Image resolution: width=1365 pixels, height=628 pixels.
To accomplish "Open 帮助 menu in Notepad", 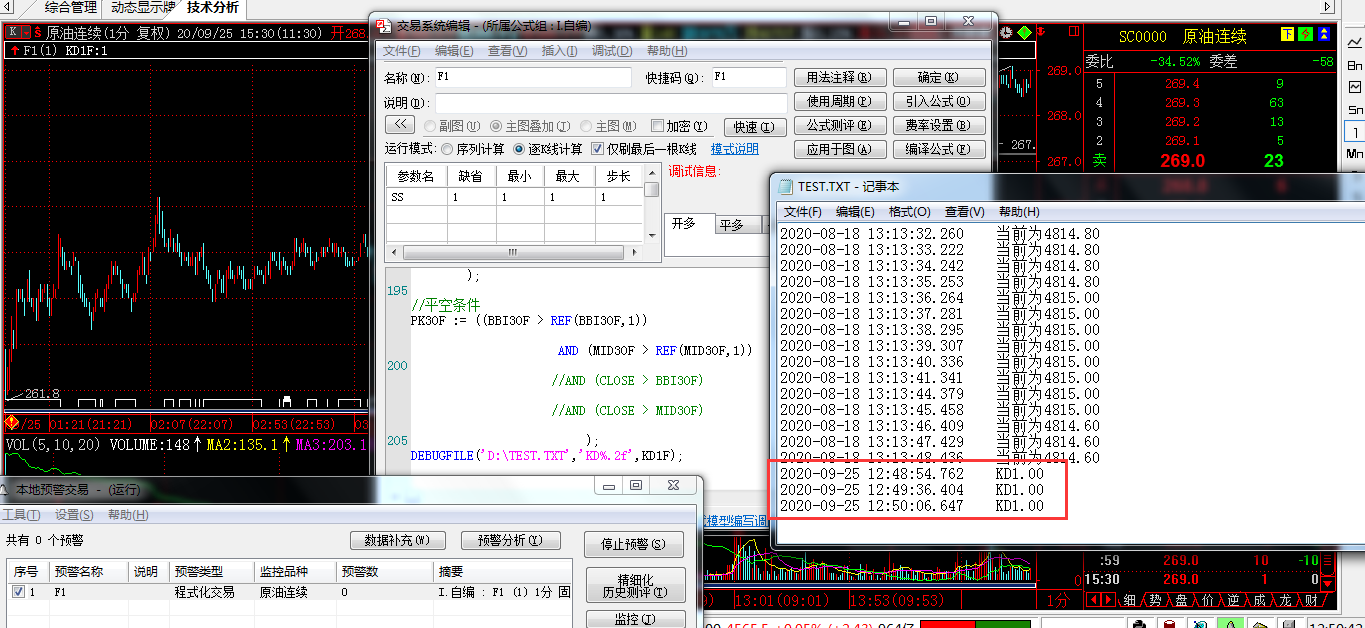I will click(1019, 212).
